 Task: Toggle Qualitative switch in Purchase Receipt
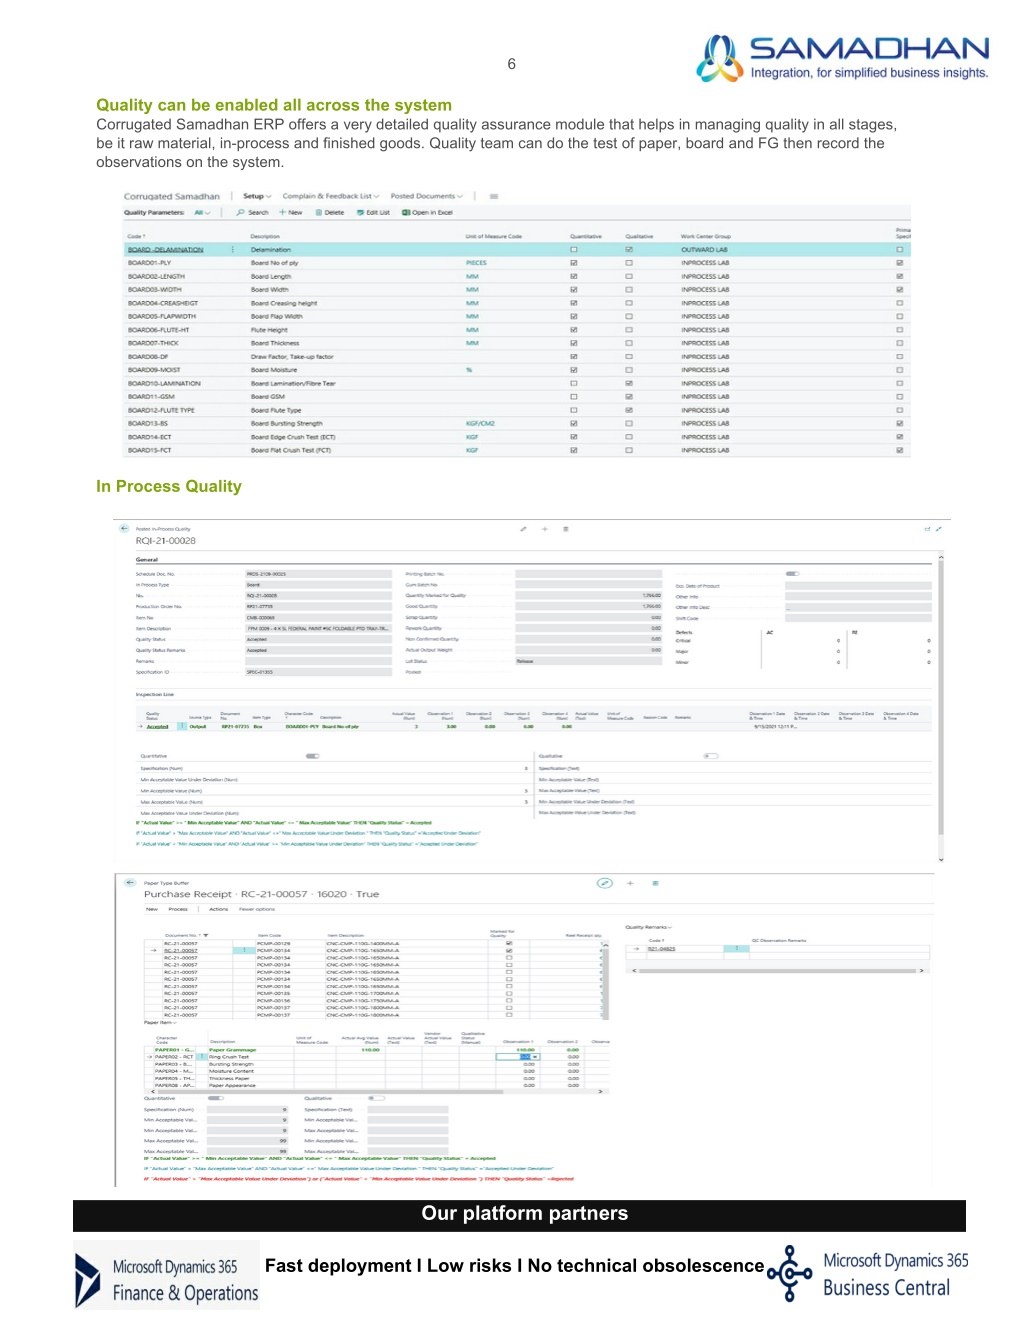[376, 1098]
